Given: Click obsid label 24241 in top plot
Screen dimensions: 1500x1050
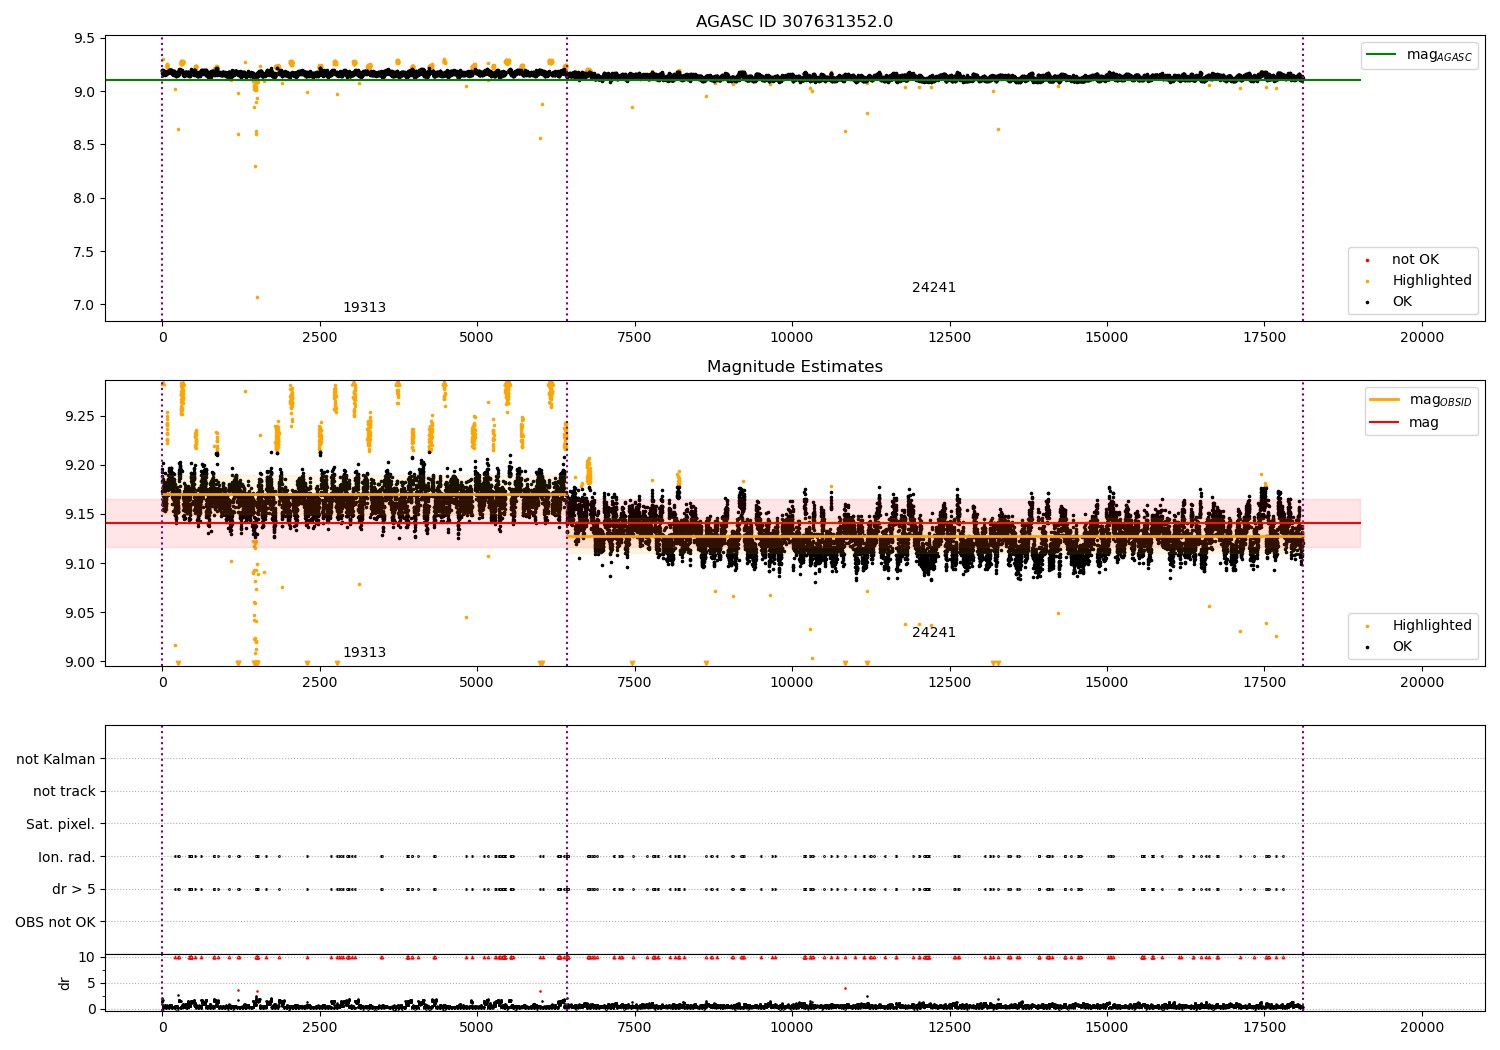Looking at the screenshot, I should point(934,288).
